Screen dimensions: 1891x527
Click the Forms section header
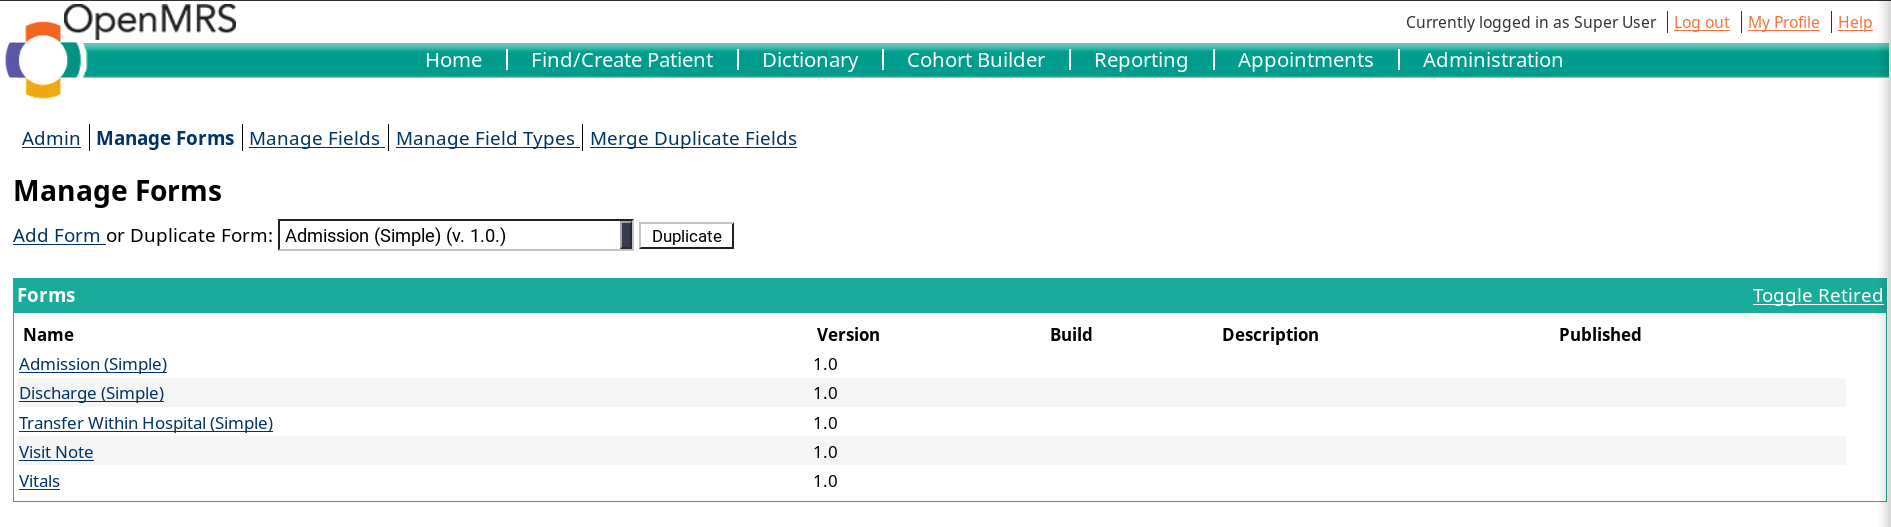click(46, 295)
